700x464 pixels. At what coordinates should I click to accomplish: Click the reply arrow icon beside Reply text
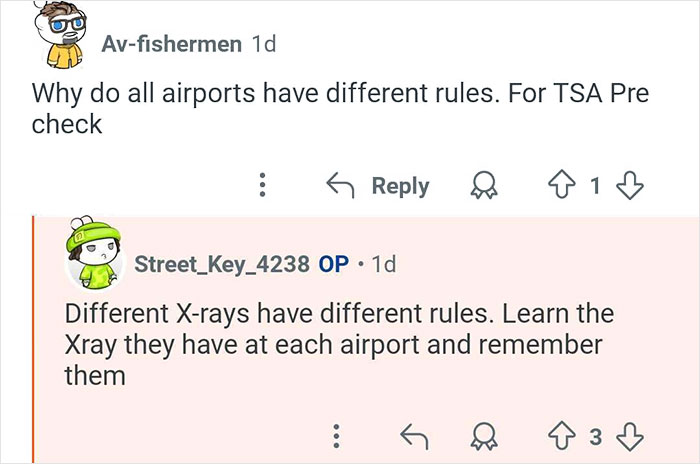(340, 186)
